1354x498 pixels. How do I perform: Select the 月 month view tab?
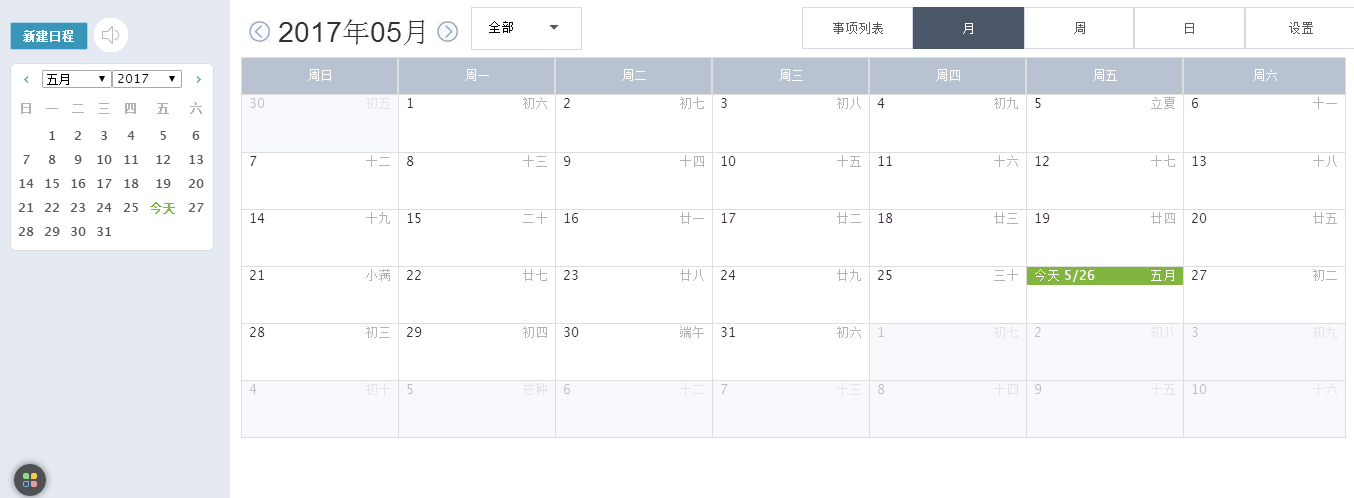pos(968,28)
